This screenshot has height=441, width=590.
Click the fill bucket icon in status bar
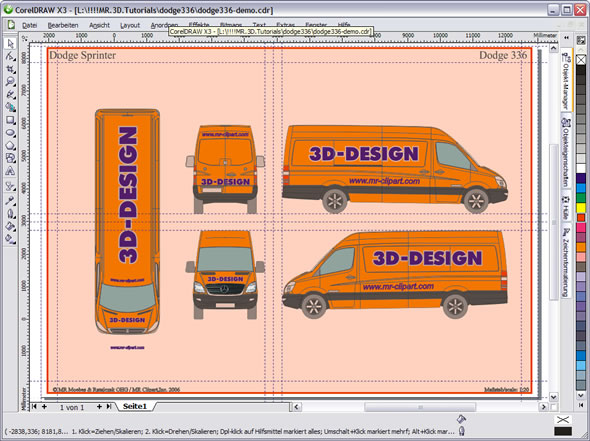[461, 419]
